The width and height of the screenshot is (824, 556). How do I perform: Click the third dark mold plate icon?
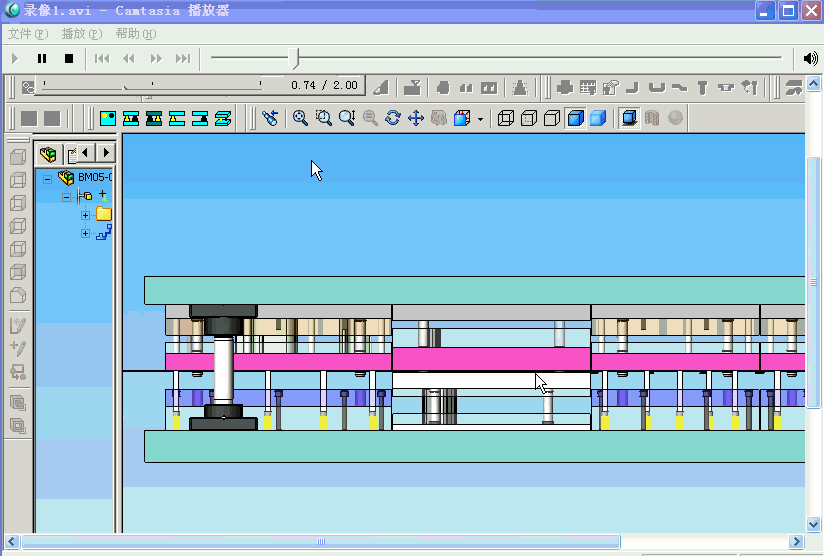(154, 118)
